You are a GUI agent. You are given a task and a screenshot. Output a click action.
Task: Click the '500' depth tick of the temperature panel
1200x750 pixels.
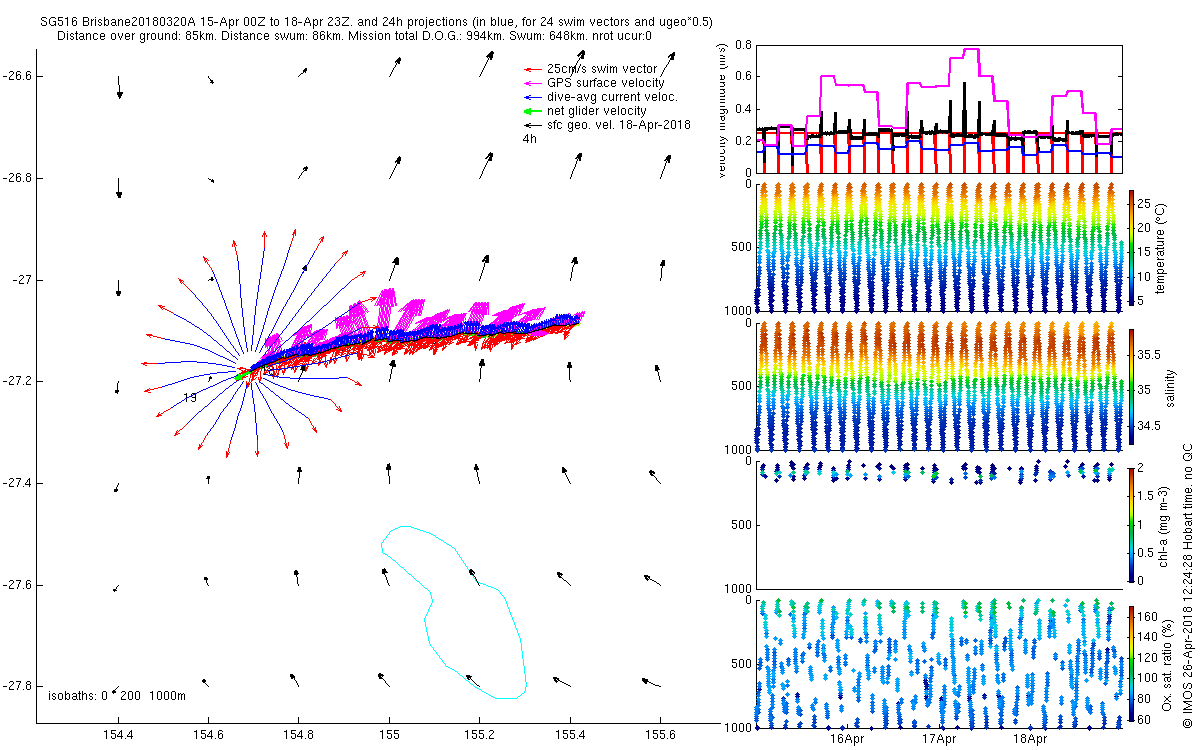point(740,247)
